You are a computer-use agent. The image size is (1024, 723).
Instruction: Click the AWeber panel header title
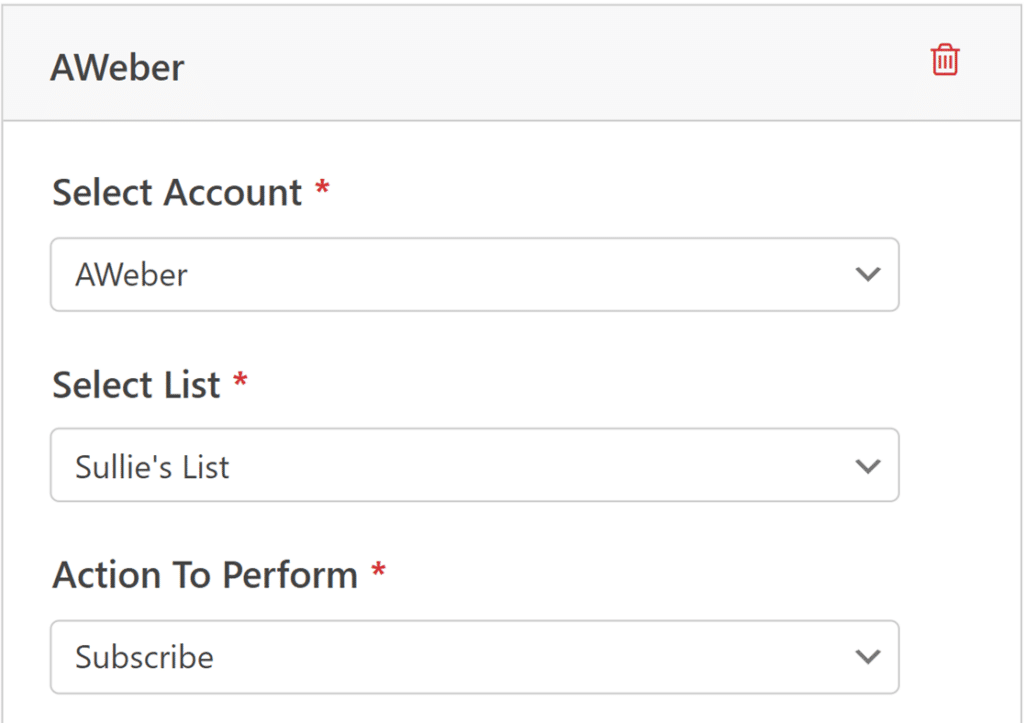(117, 68)
